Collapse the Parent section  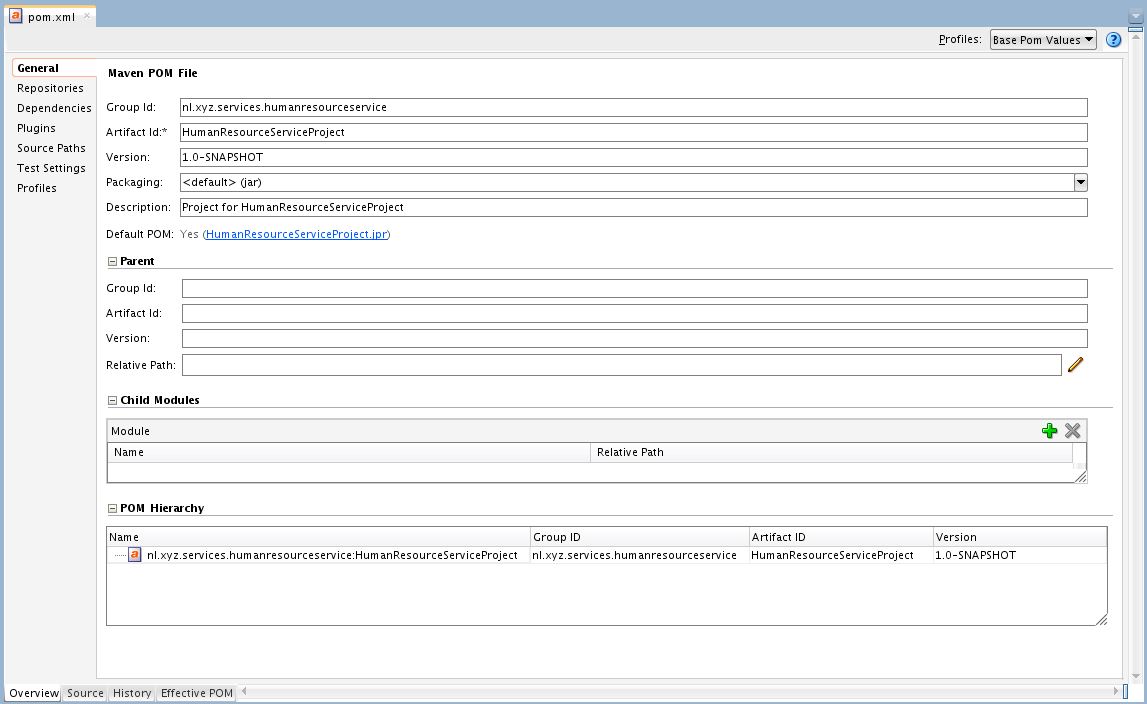click(112, 262)
